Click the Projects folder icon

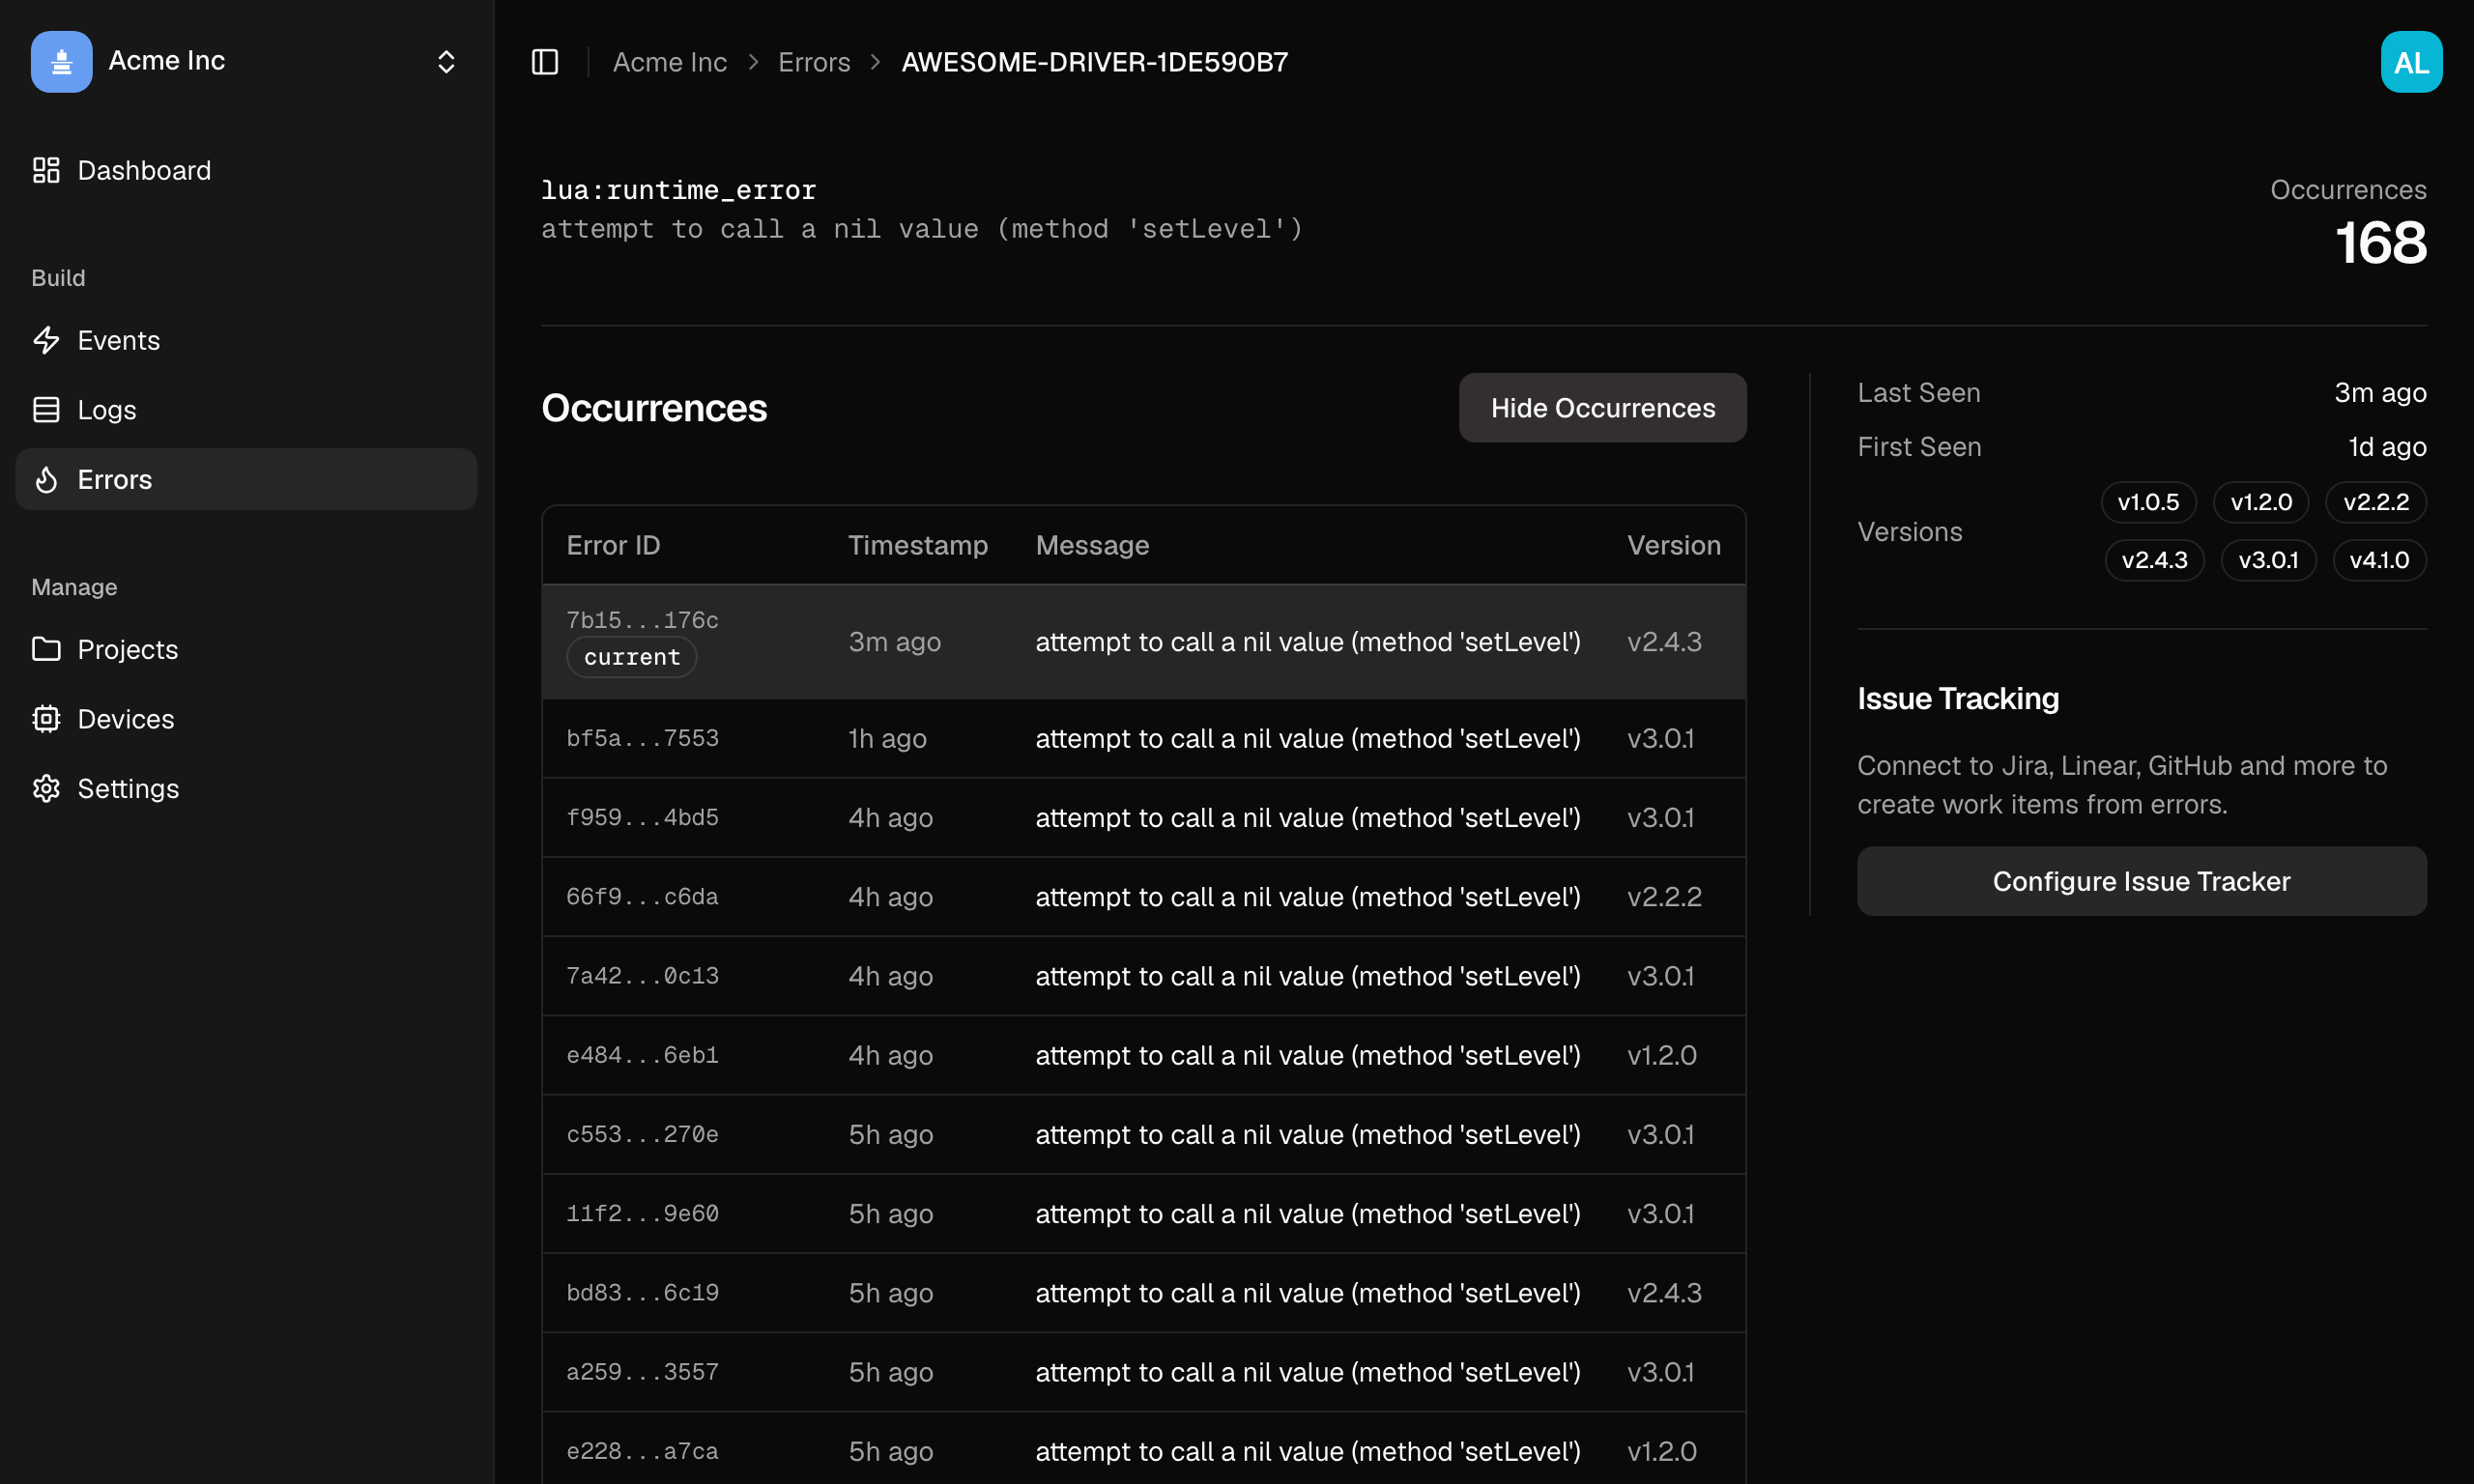point(46,650)
